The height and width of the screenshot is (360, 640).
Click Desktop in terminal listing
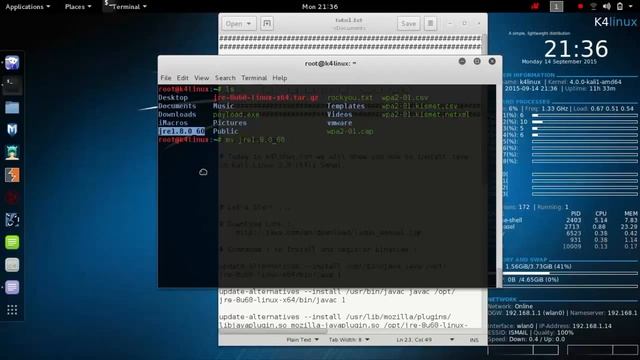click(173, 98)
